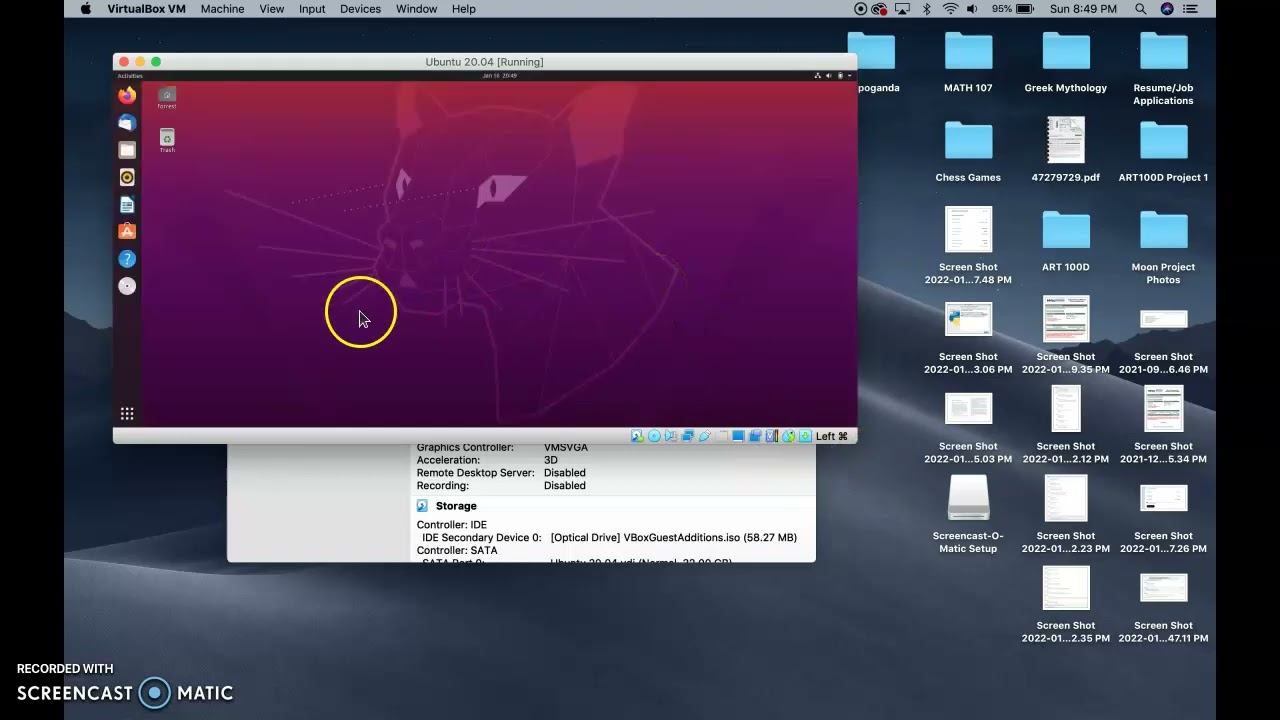Open the Input menu
This screenshot has width=1280, height=720.
point(312,9)
